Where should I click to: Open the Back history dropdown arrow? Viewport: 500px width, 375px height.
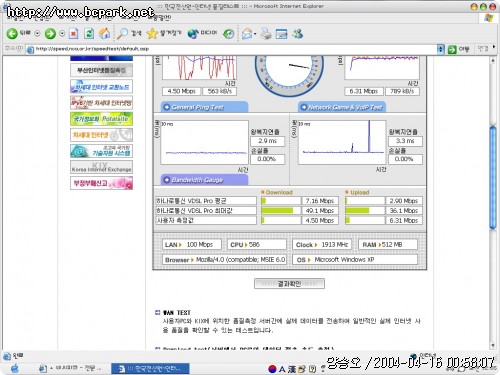tap(37, 33)
